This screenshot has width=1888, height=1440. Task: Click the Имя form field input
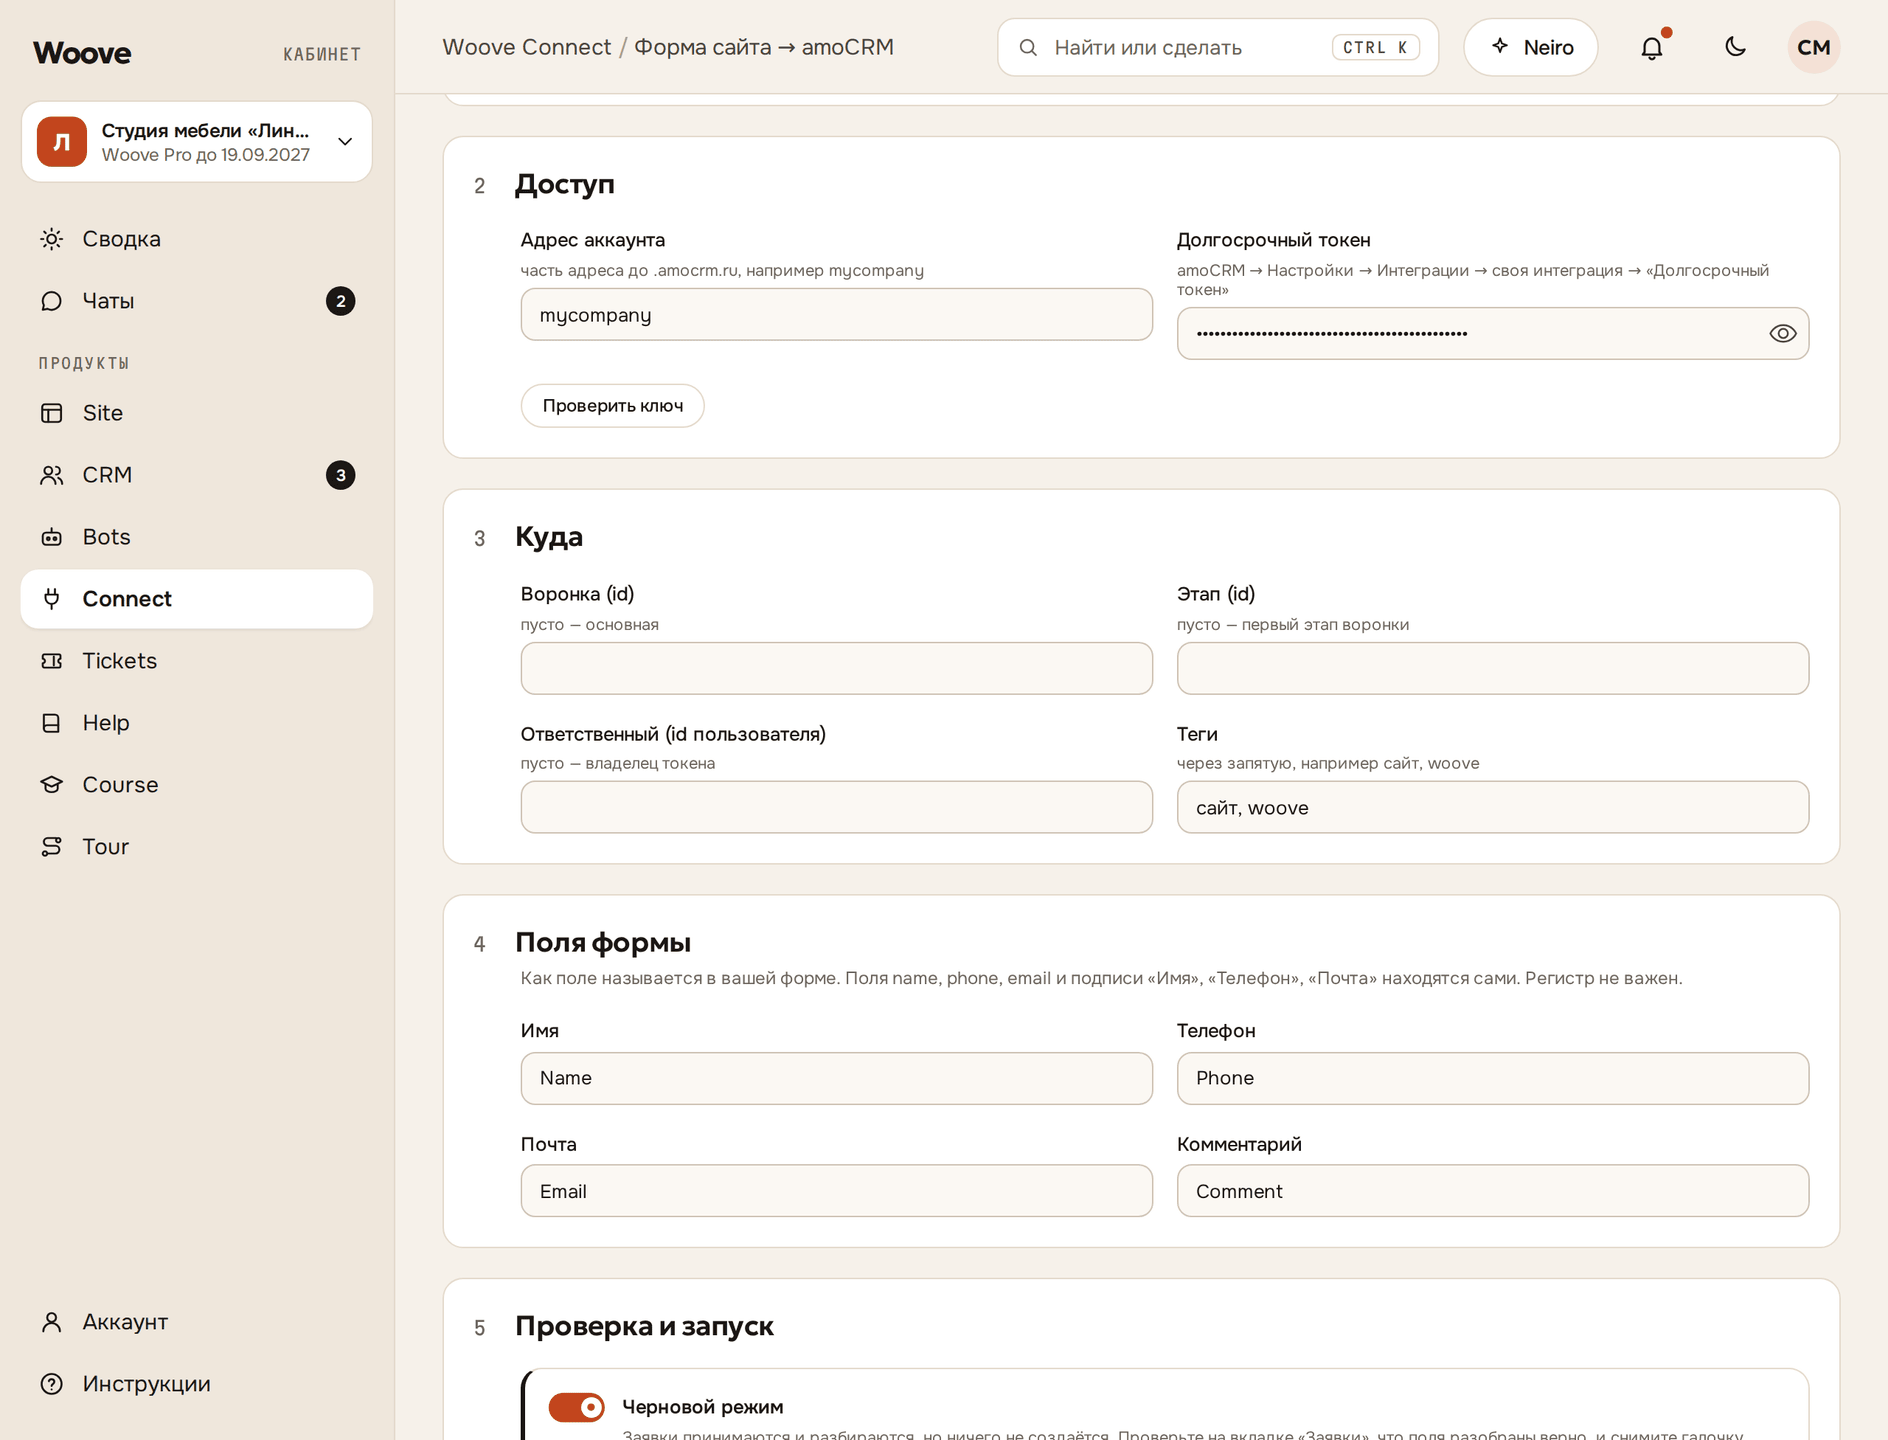(x=837, y=1078)
